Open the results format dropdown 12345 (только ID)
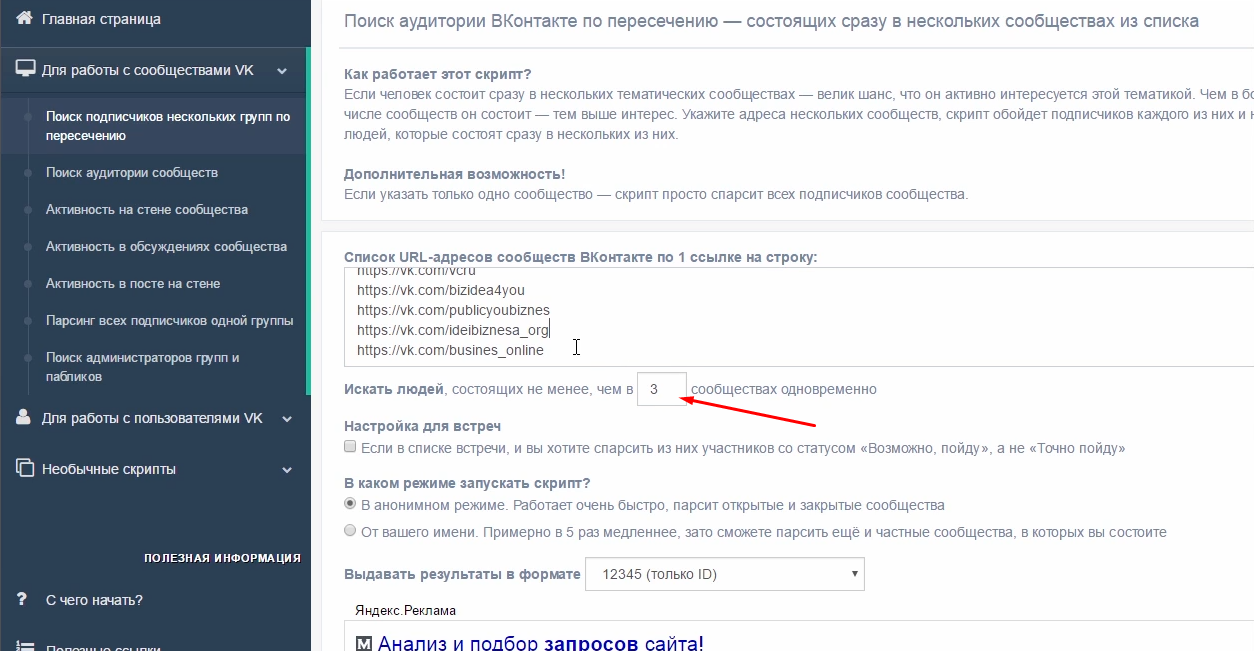 (725, 574)
